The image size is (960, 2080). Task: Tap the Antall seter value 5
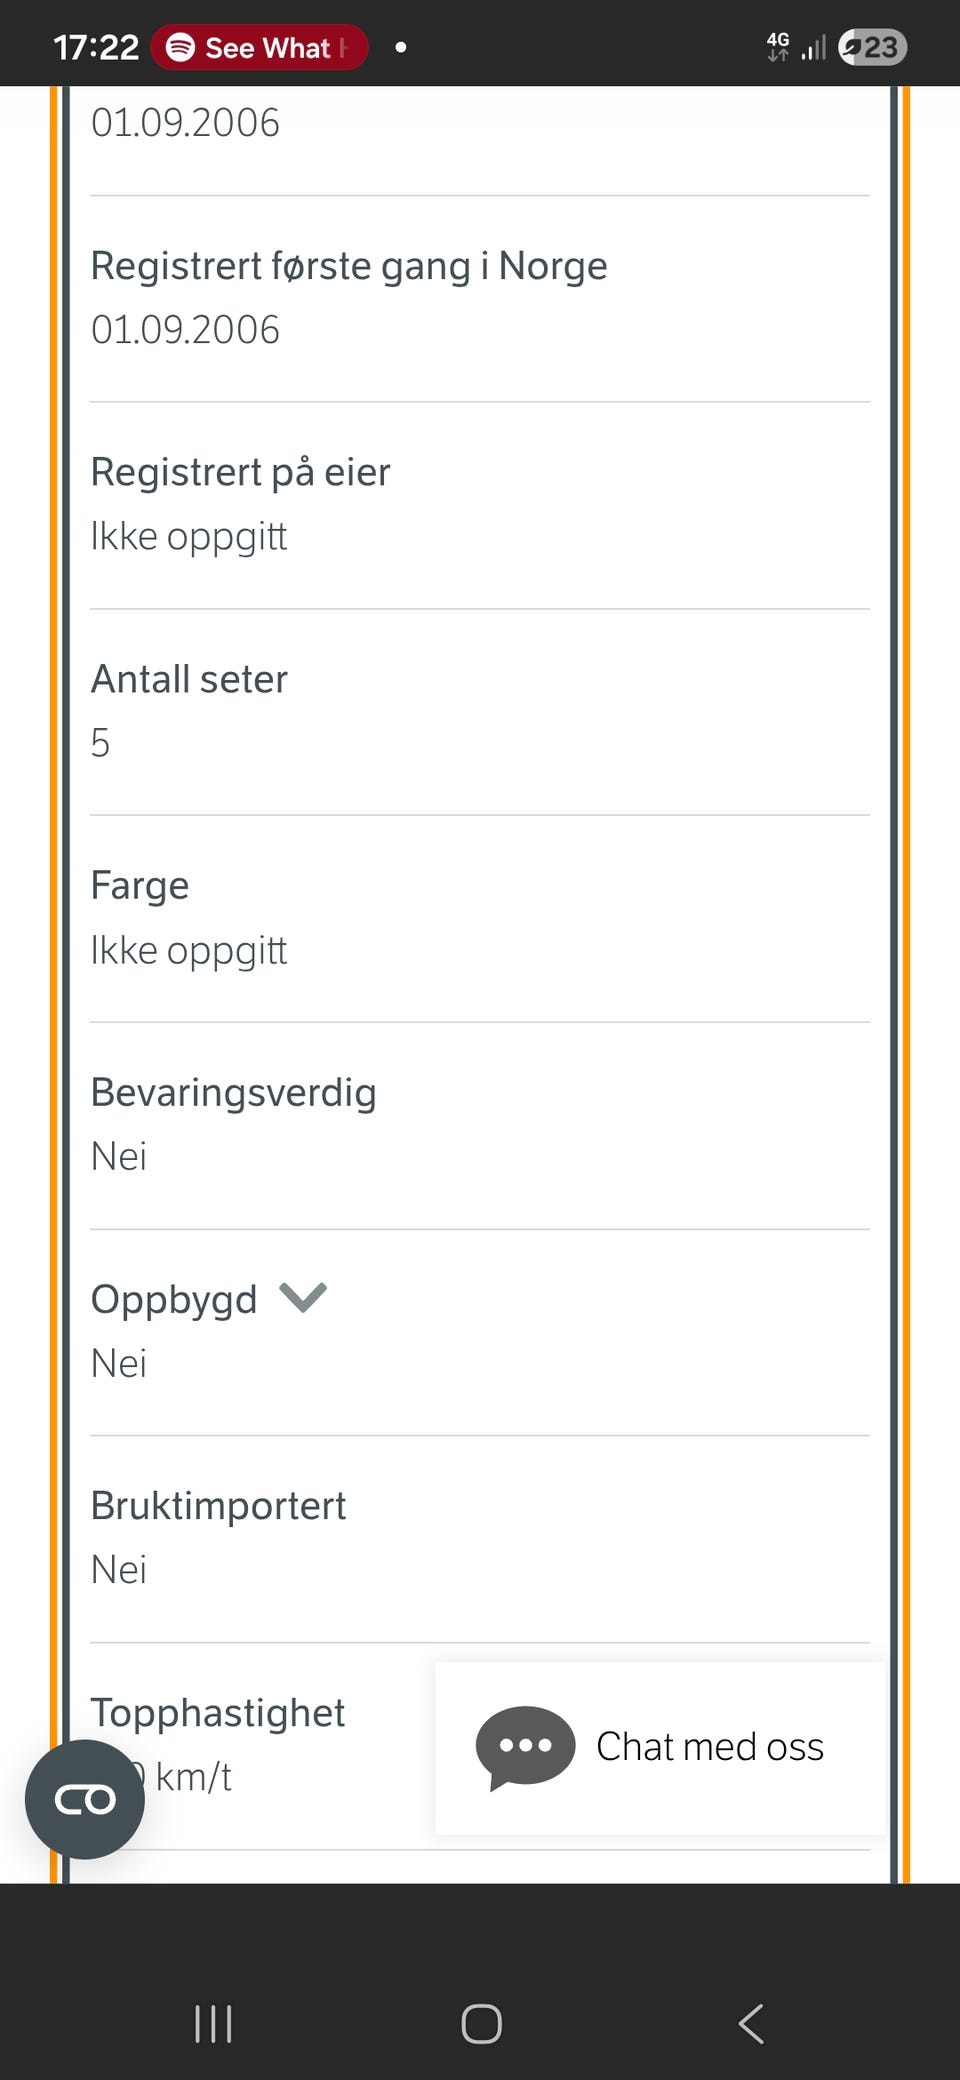100,743
